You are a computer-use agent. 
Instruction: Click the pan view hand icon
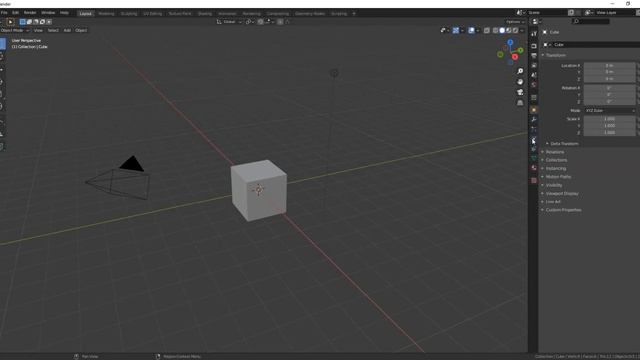(x=520, y=82)
